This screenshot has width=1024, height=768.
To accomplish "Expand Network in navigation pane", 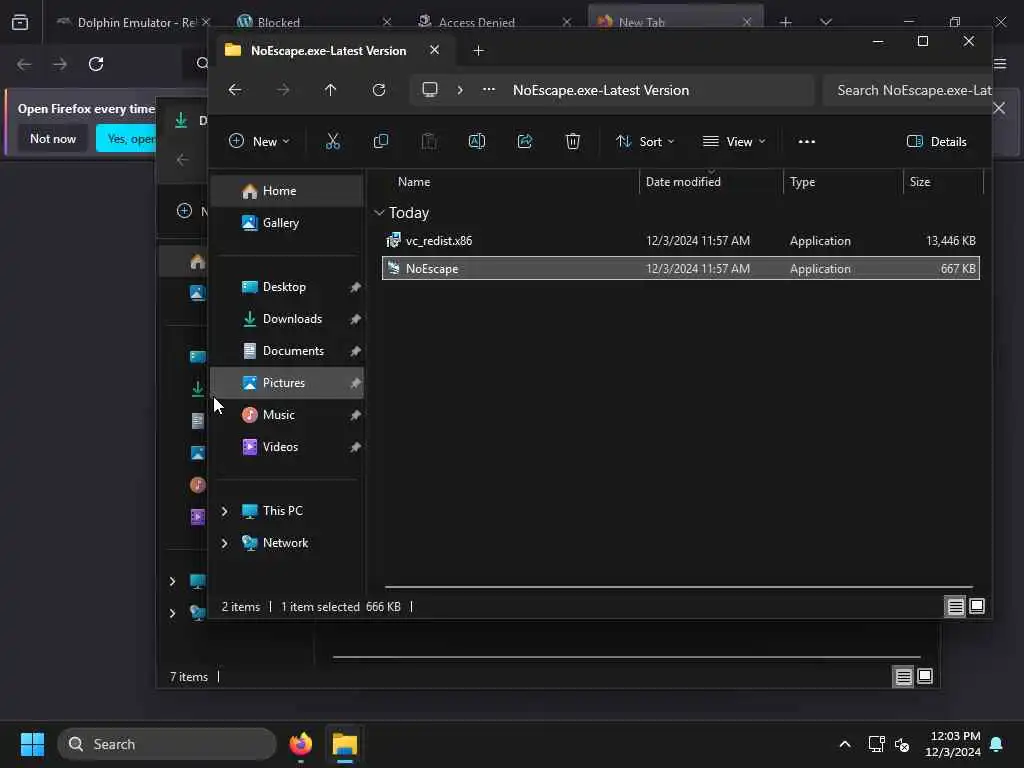I will [x=225, y=543].
